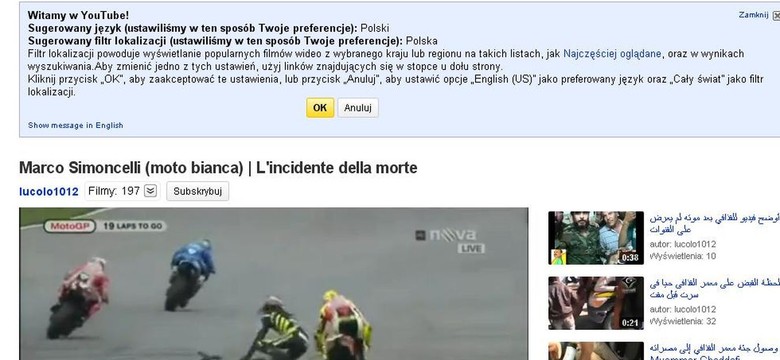This screenshot has height=360, width=780.
Task: Accept settings with the OK button
Action: 320,108
